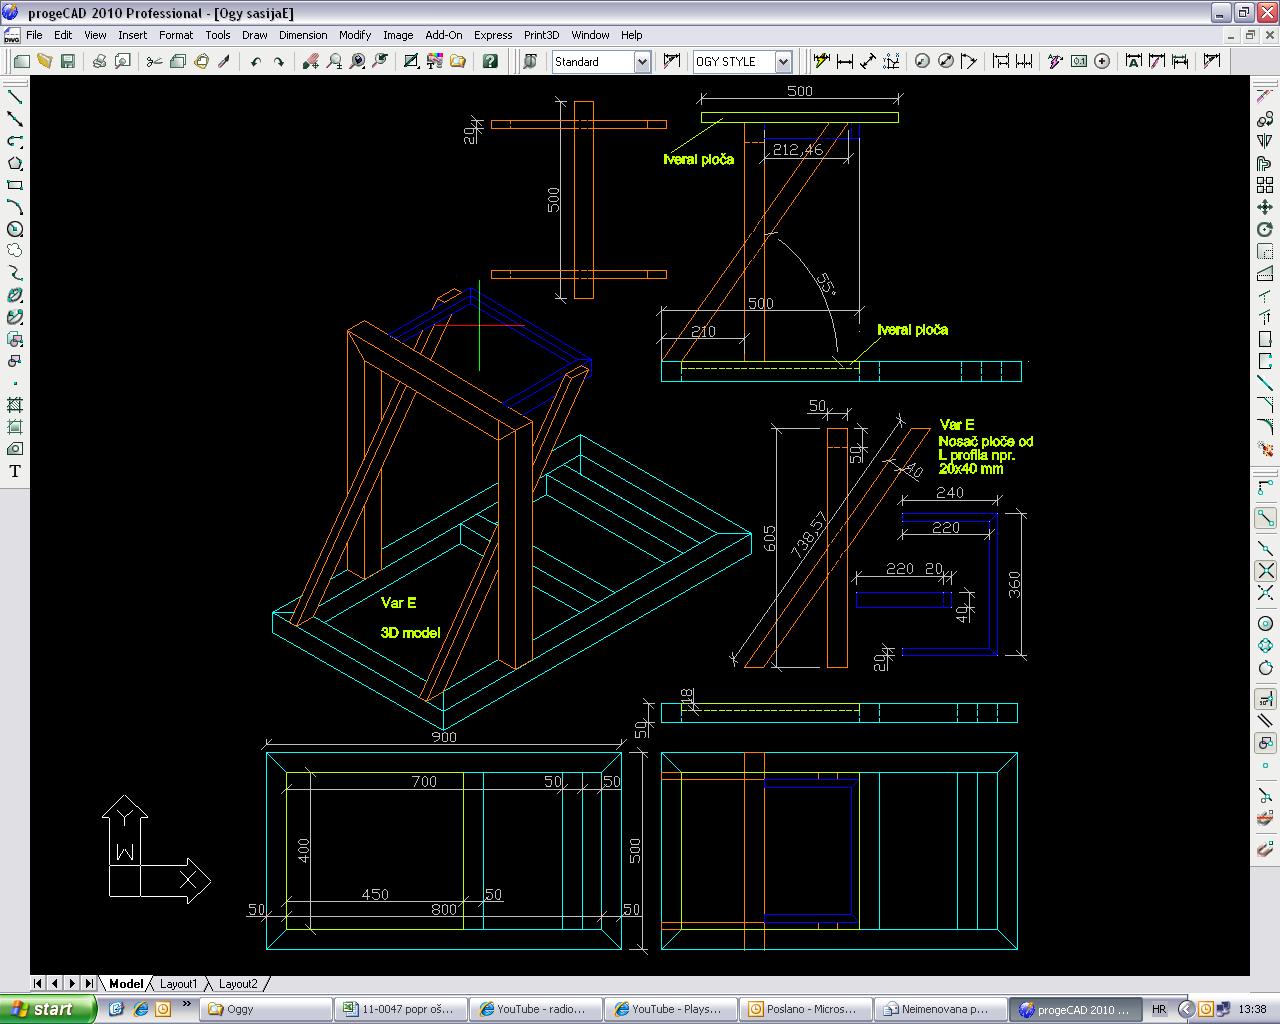Open the Dimension menu
The height and width of the screenshot is (1024, 1280).
(303, 35)
